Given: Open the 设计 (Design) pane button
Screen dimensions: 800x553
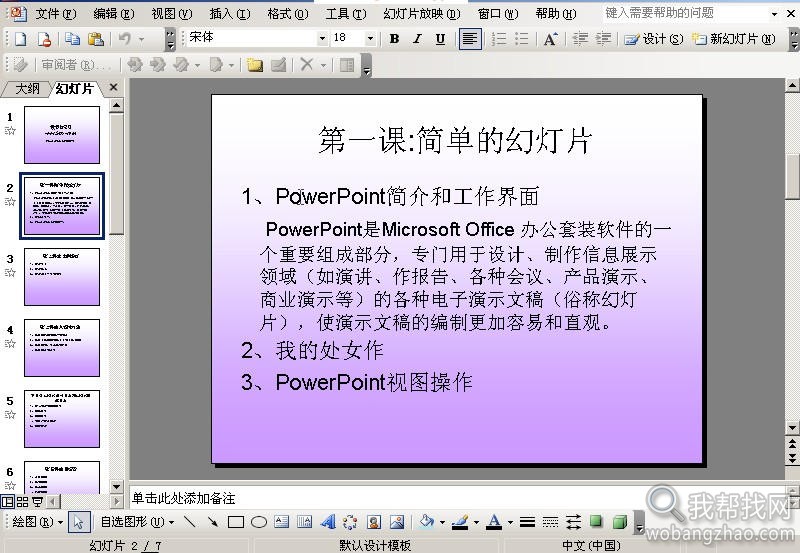Looking at the screenshot, I should tap(654, 39).
